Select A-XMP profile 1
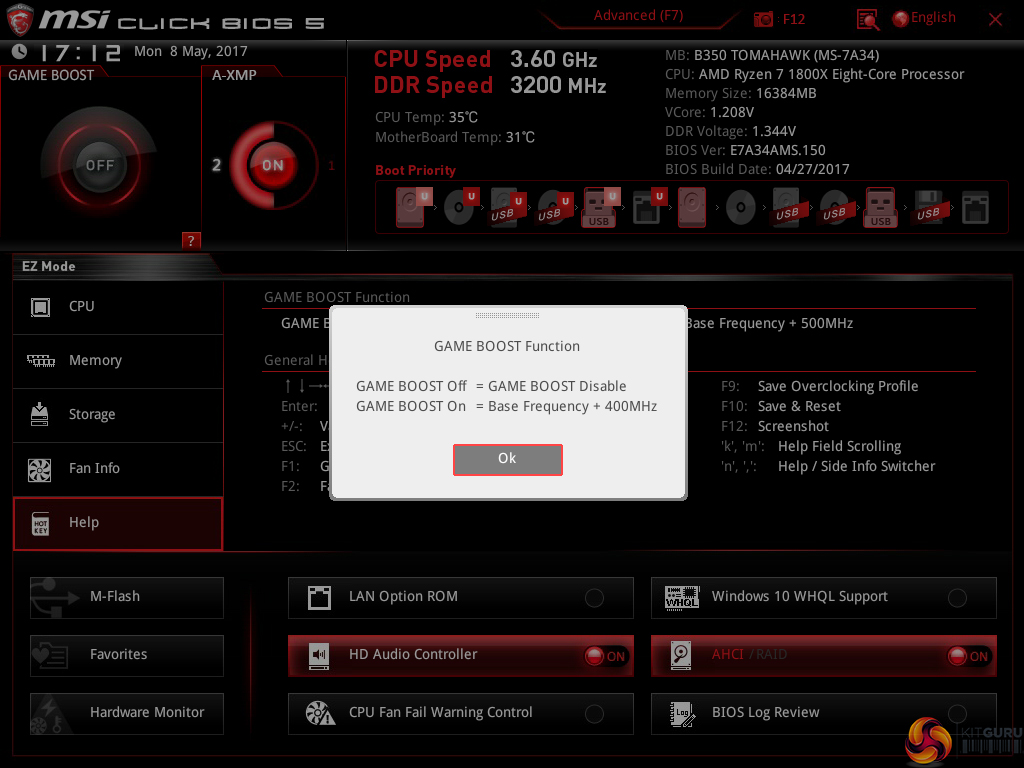Image resolution: width=1024 pixels, height=768 pixels. (331, 165)
